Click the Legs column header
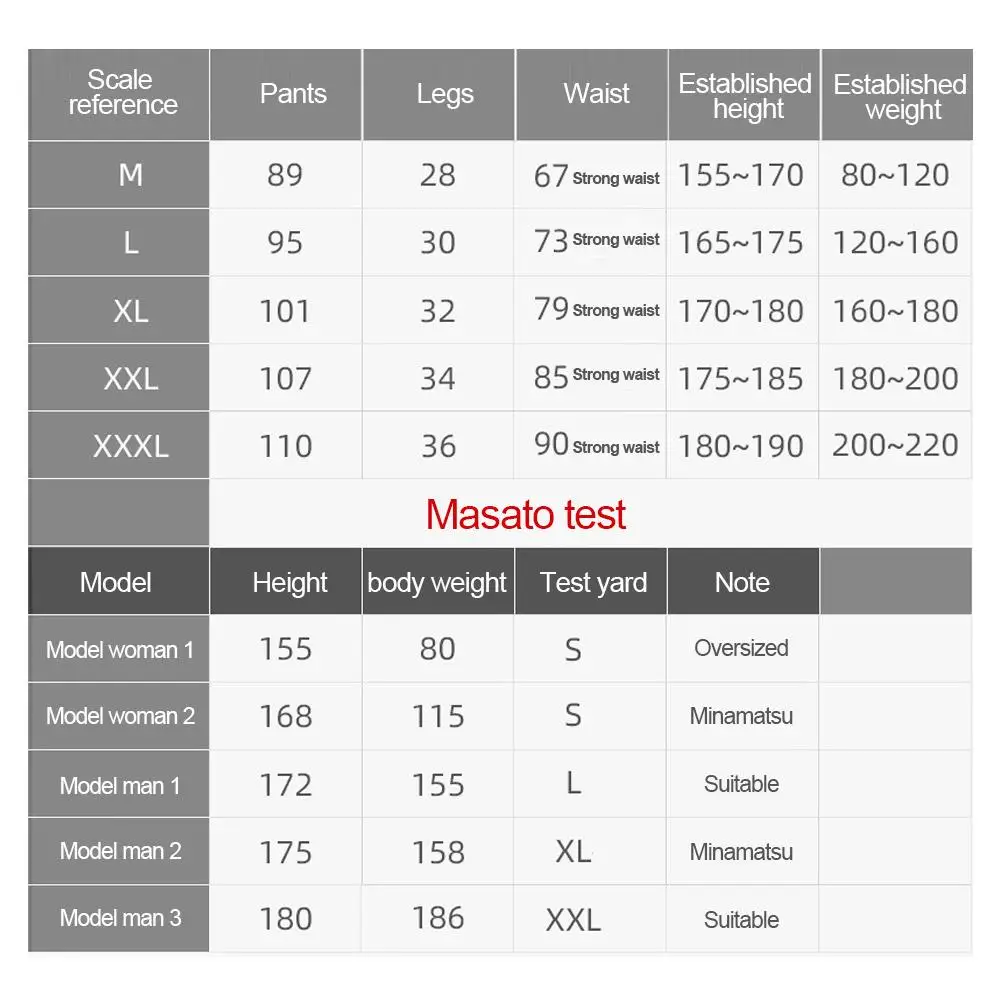The width and height of the screenshot is (1000, 1000). 444,95
